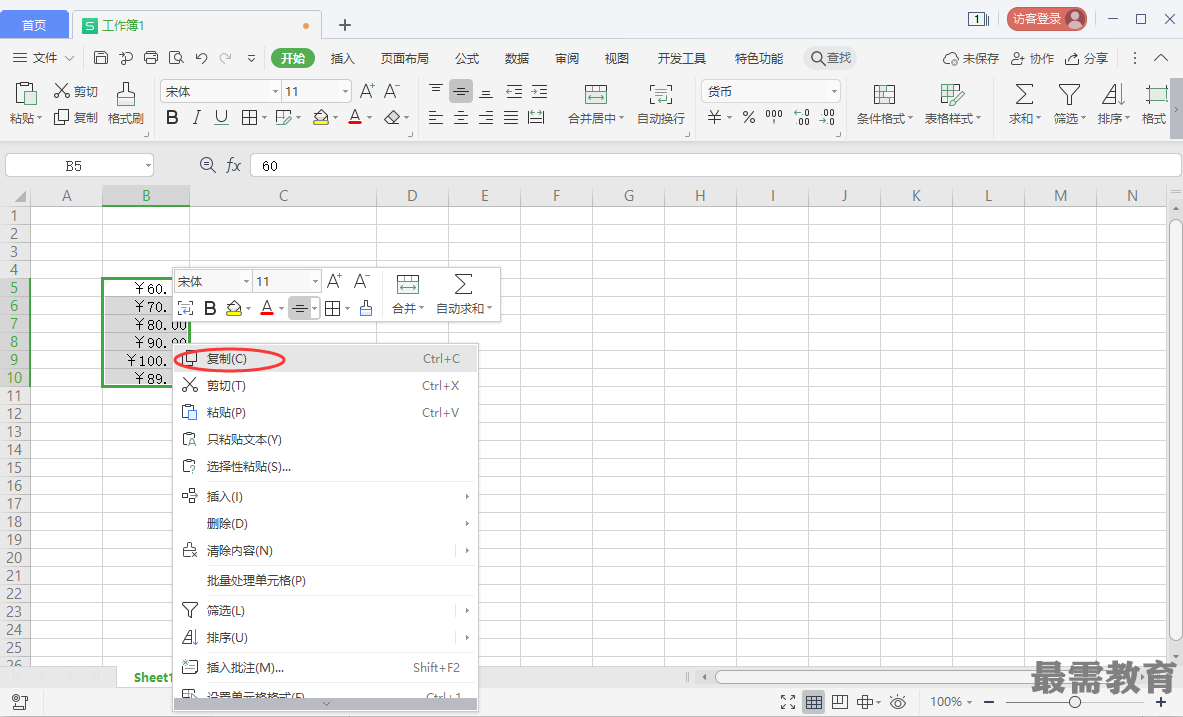Click the Format Painter (格式刷) brush

tap(125, 94)
